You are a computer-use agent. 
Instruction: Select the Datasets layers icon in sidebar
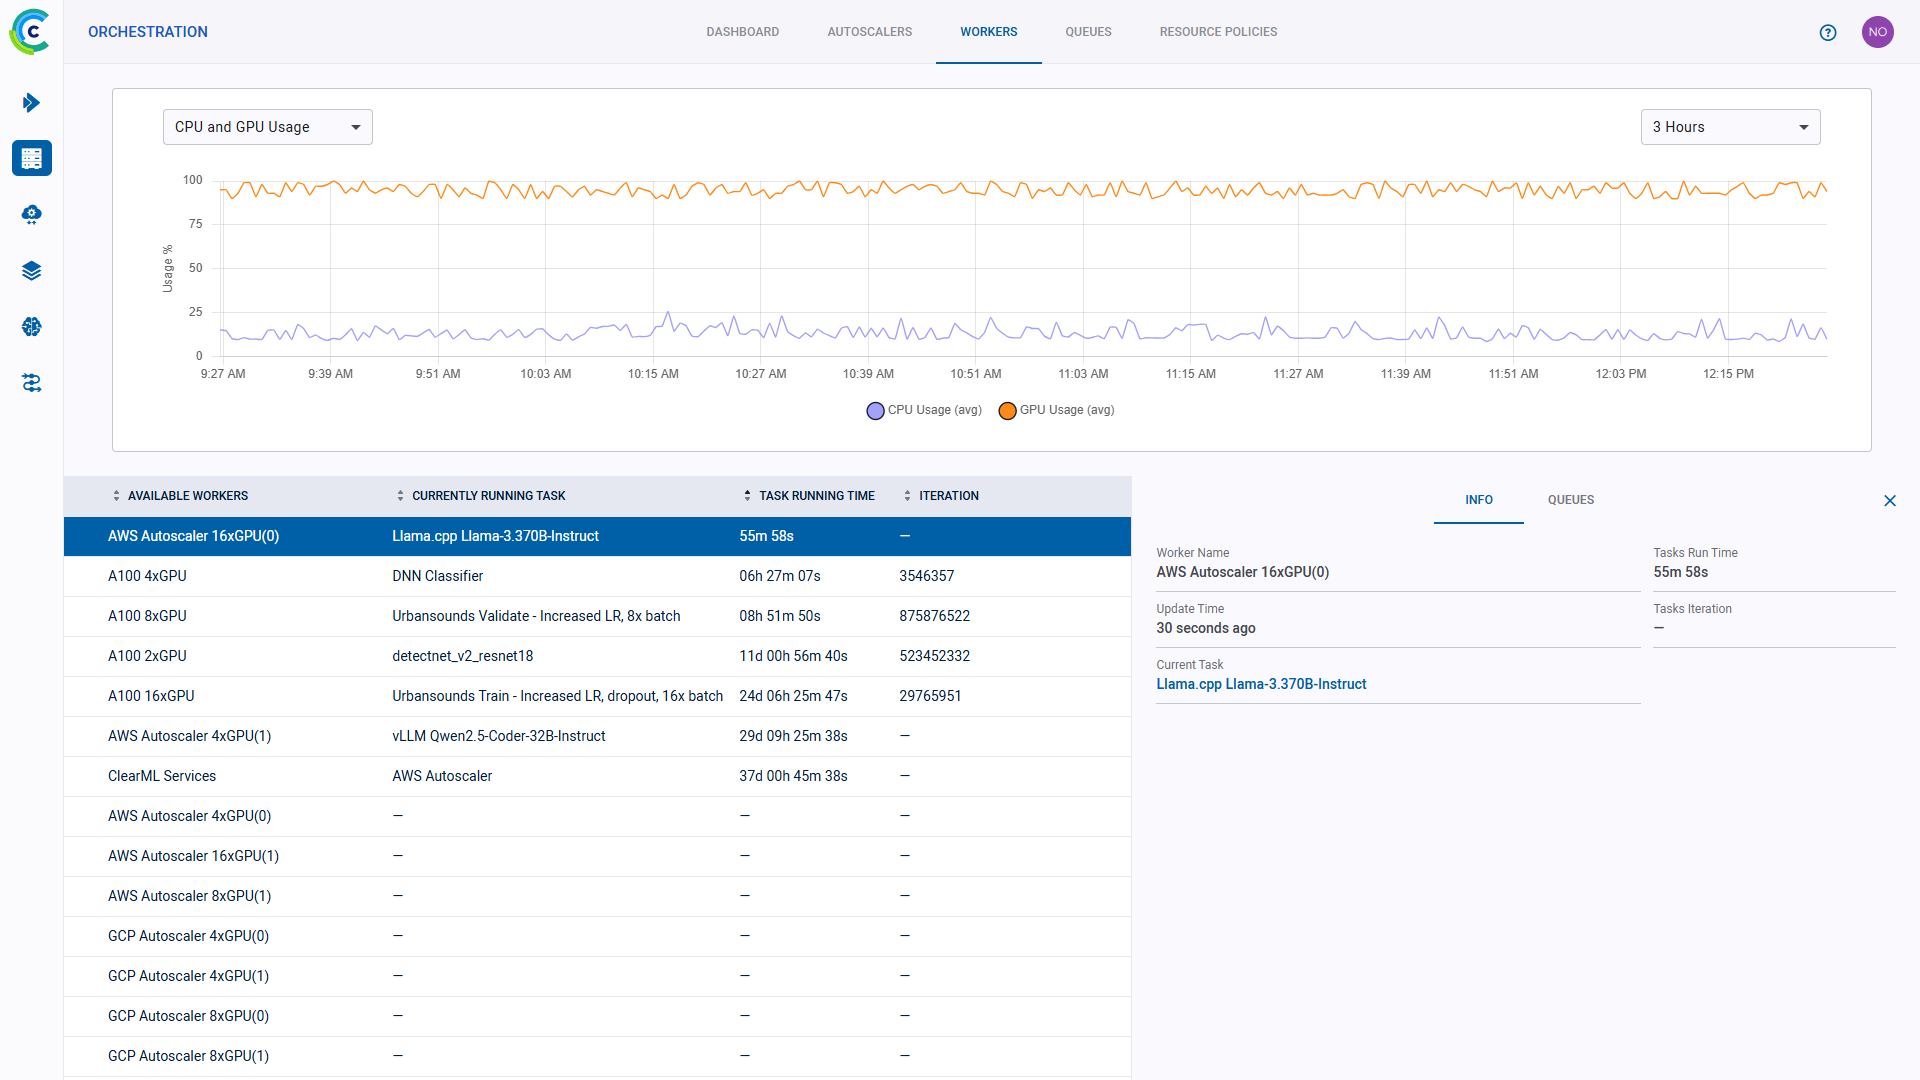click(31, 270)
